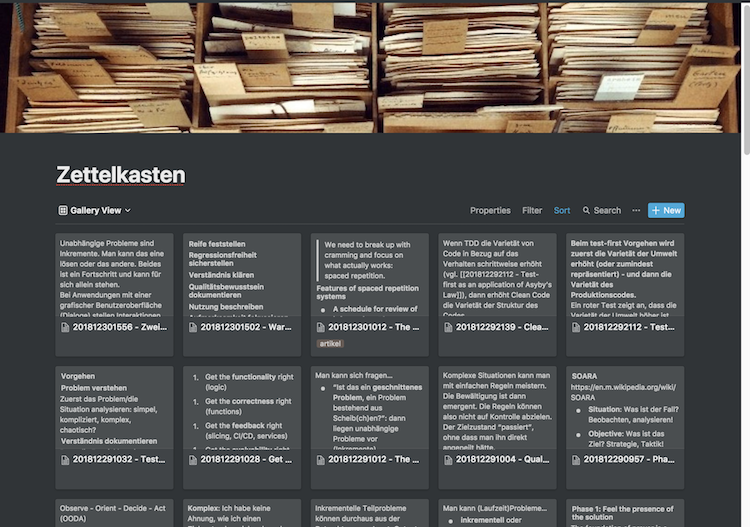Click page icon of 201812301556 card
The image size is (750, 527).
(x=65, y=327)
